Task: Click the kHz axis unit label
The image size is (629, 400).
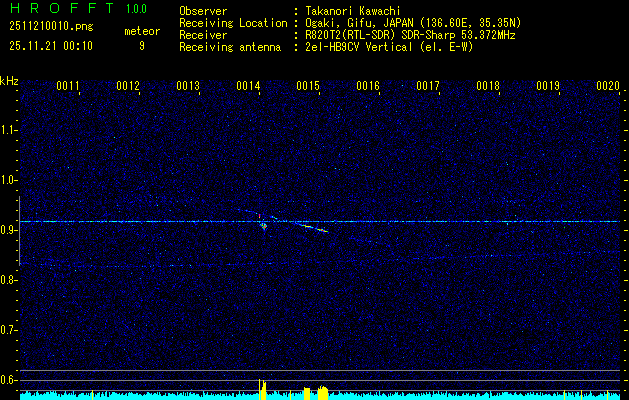Action: 9,81
